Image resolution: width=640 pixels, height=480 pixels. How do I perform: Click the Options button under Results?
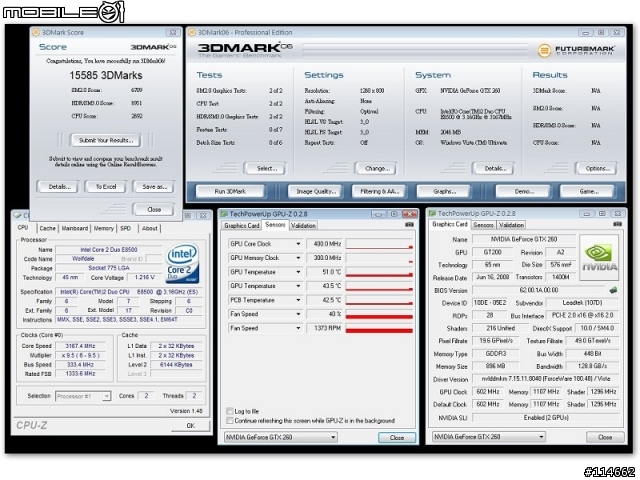(x=597, y=168)
